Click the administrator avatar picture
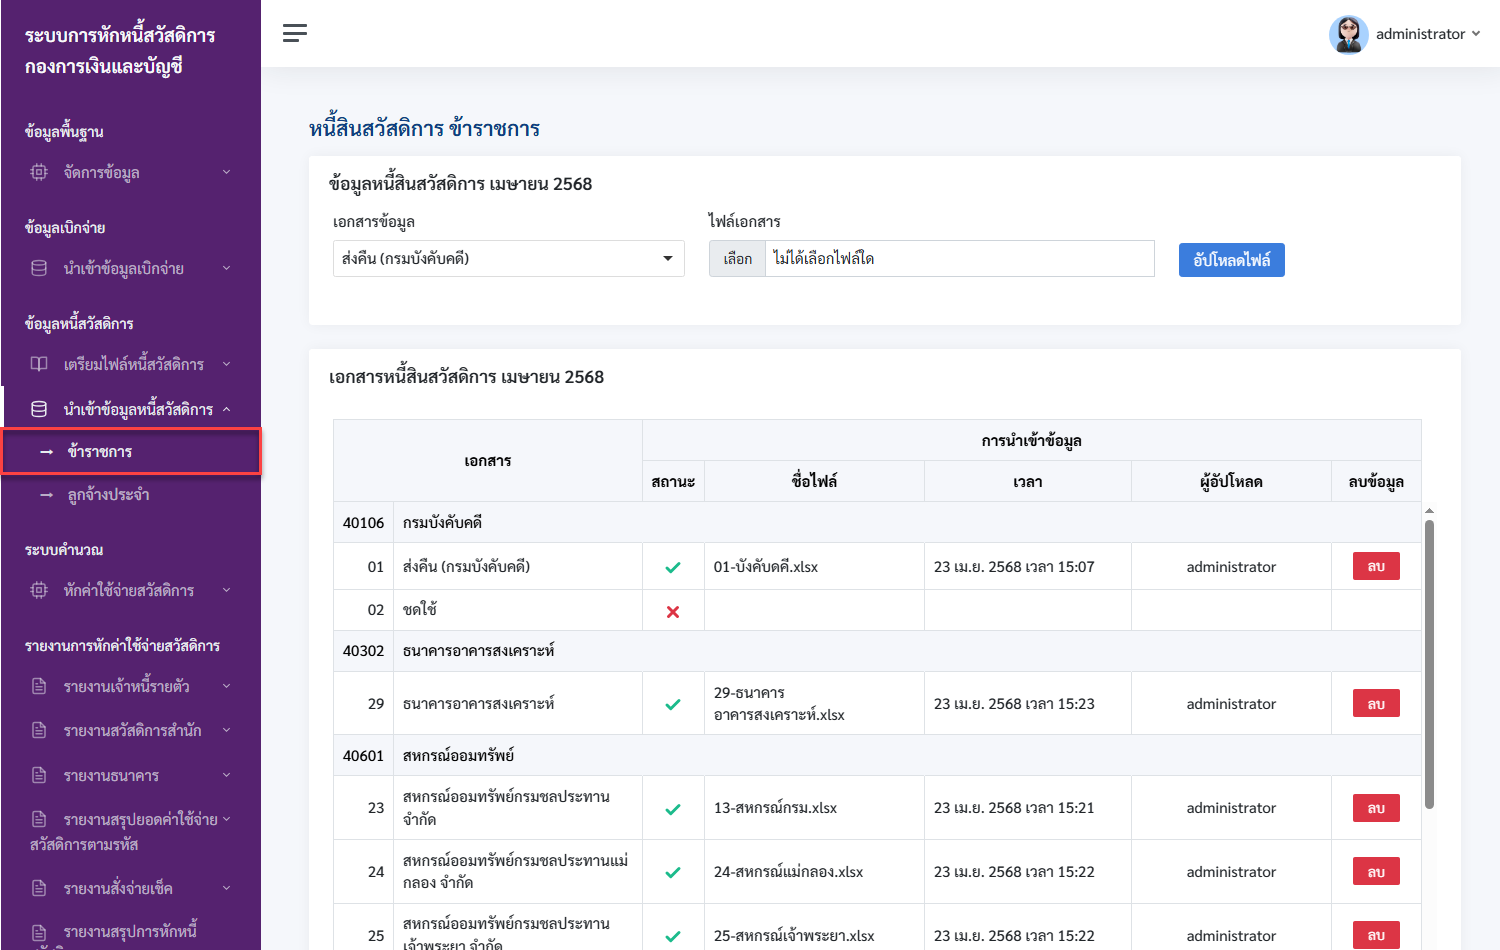 [1348, 34]
